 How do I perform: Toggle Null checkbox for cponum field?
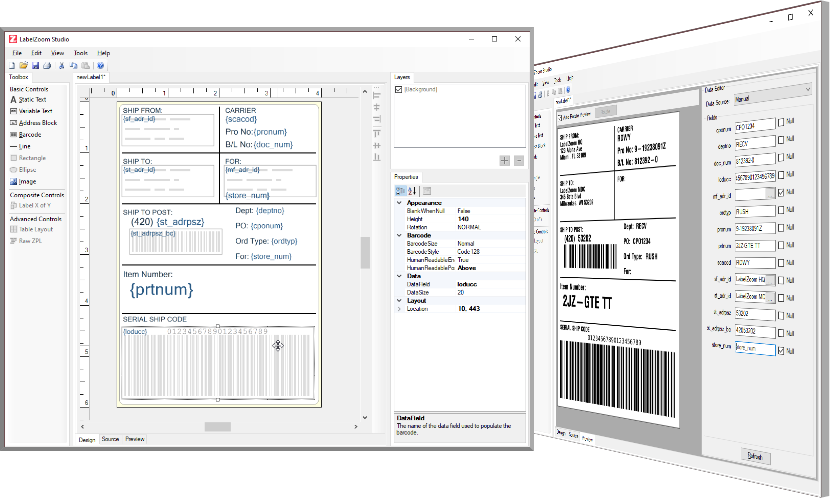[x=781, y=122]
